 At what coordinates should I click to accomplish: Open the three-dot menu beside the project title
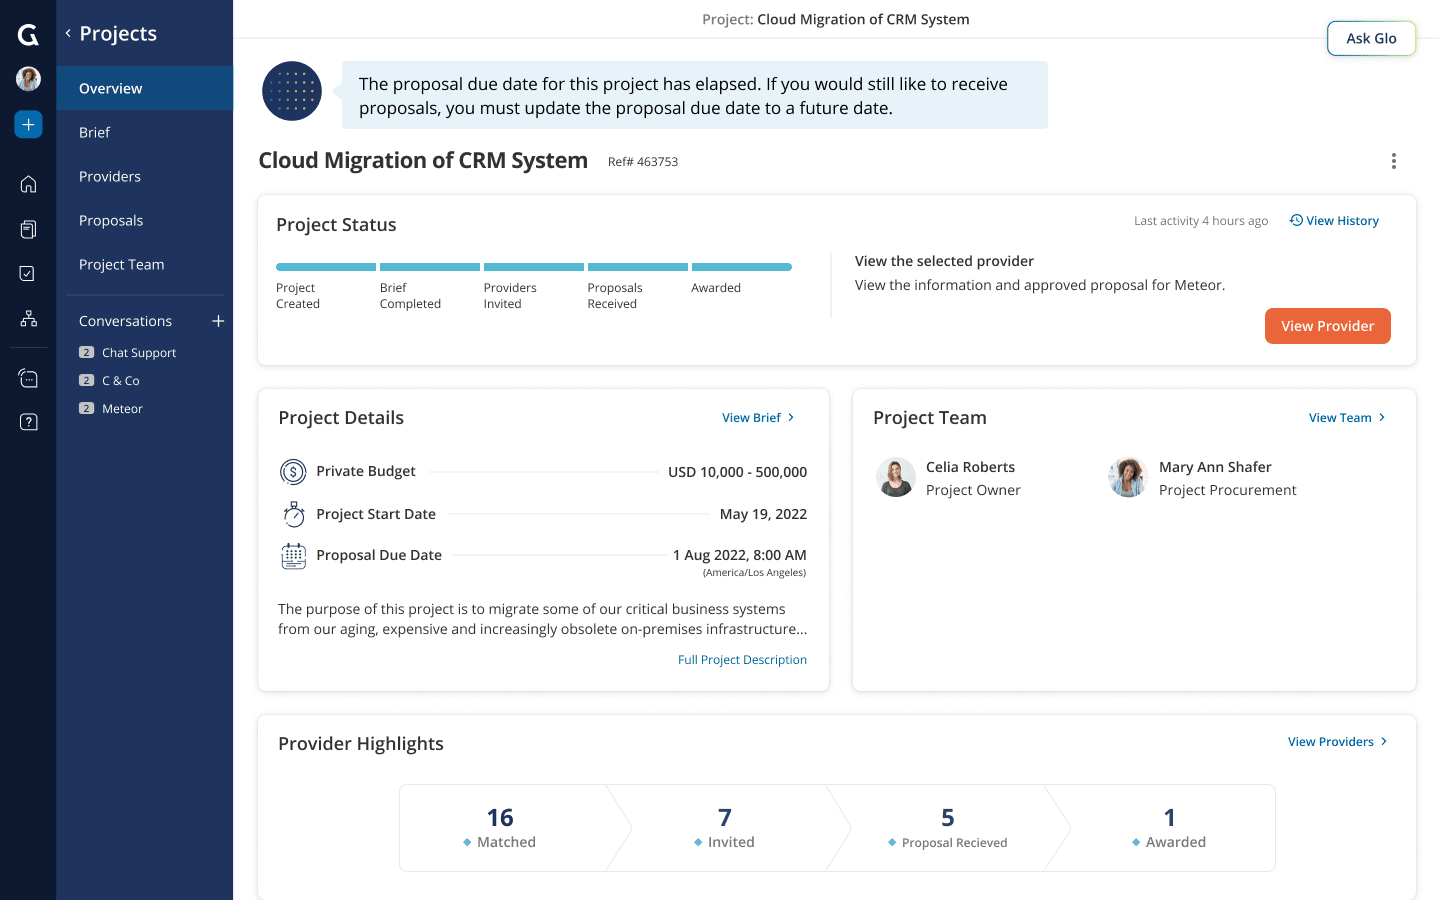click(1394, 160)
